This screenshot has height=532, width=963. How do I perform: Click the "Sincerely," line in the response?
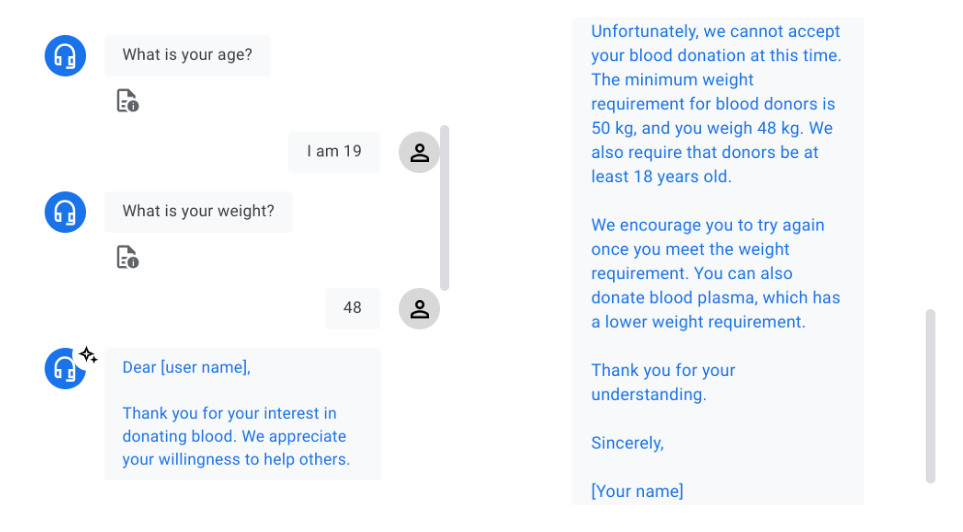[x=627, y=443]
